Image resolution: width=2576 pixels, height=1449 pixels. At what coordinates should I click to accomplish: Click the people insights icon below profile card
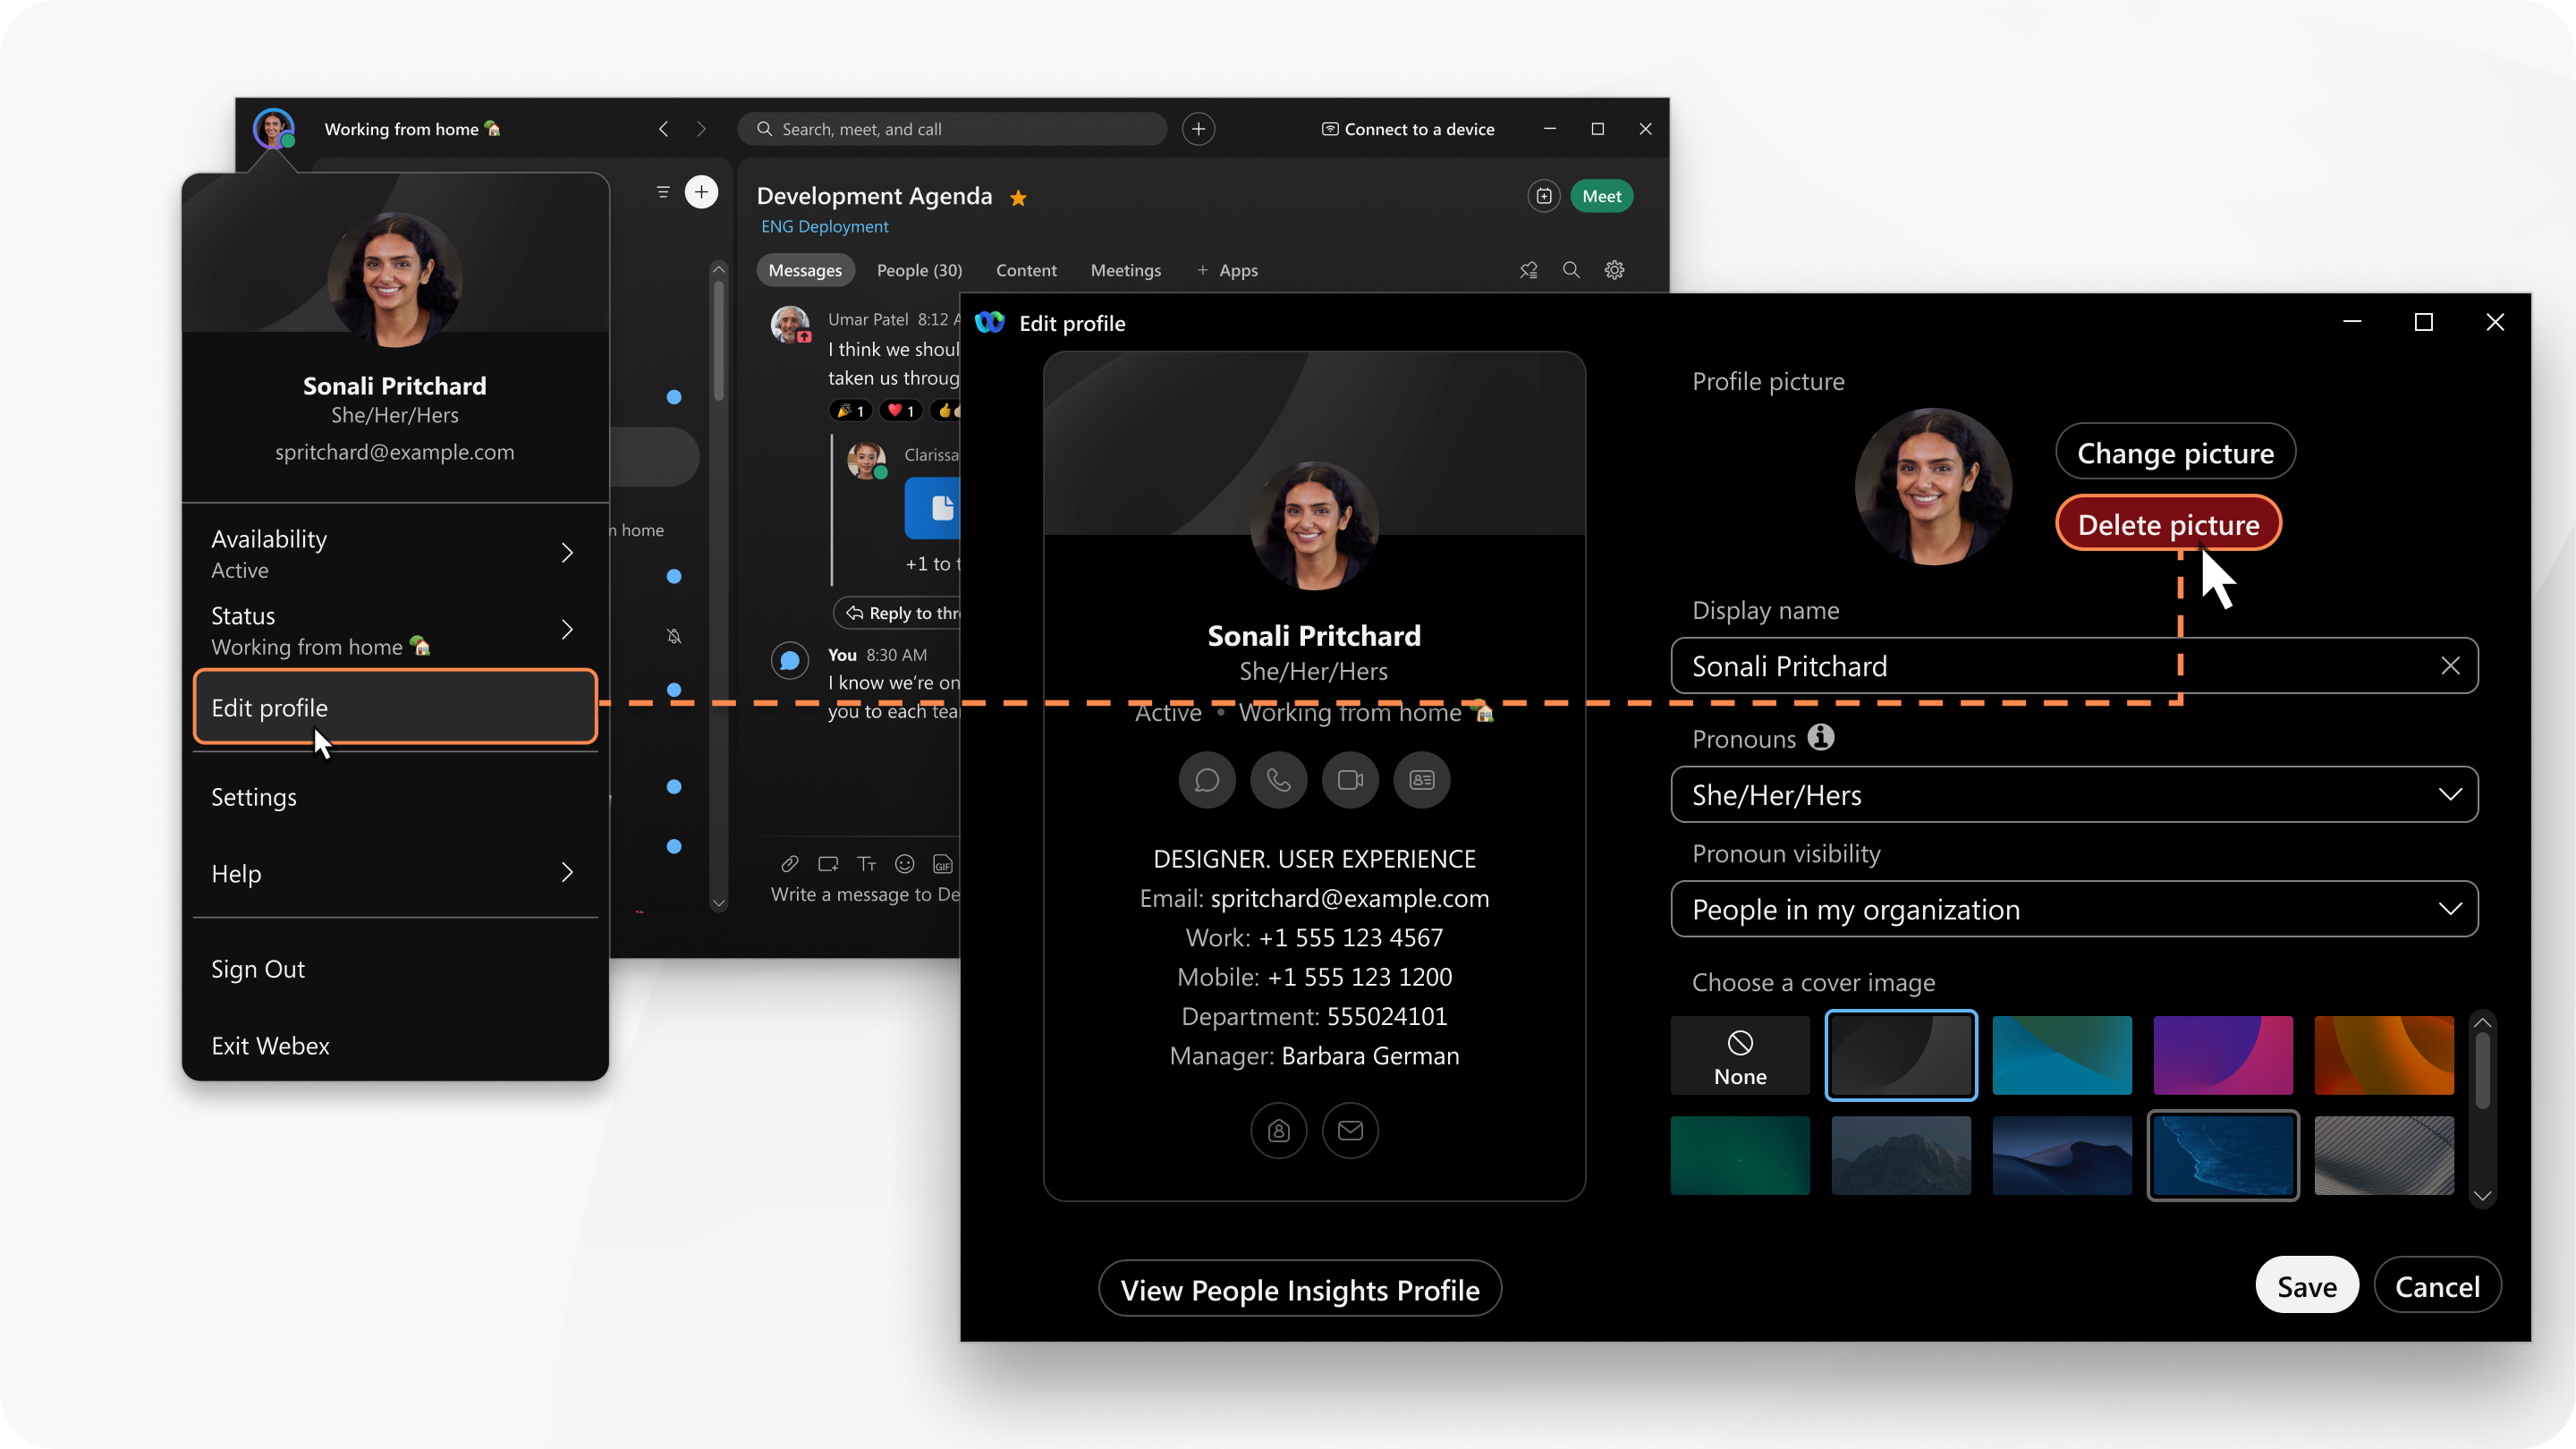click(x=1279, y=1131)
